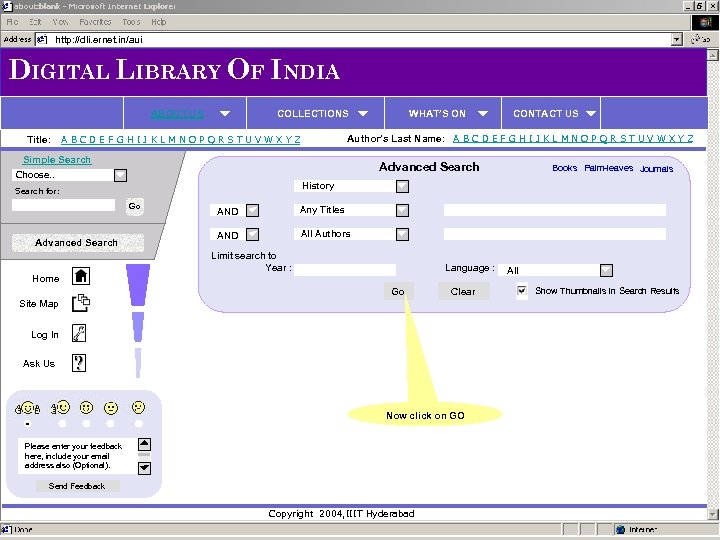Open the Simple Search Choose dropdown

[x=120, y=175]
